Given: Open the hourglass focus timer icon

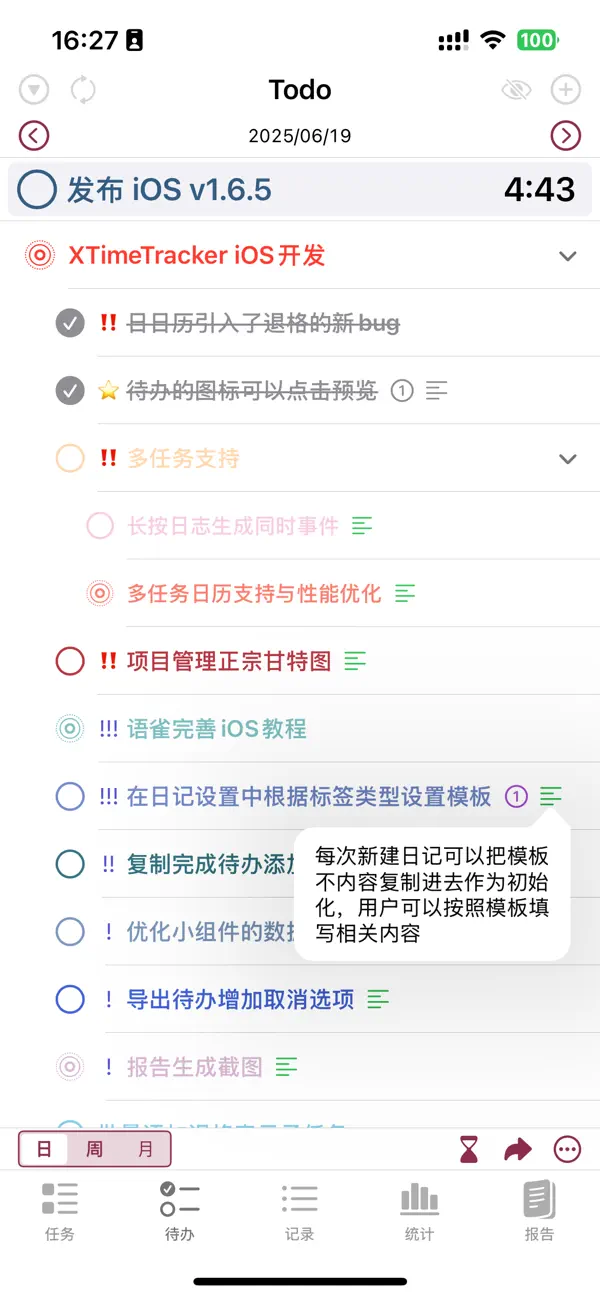Looking at the screenshot, I should point(467,1150).
